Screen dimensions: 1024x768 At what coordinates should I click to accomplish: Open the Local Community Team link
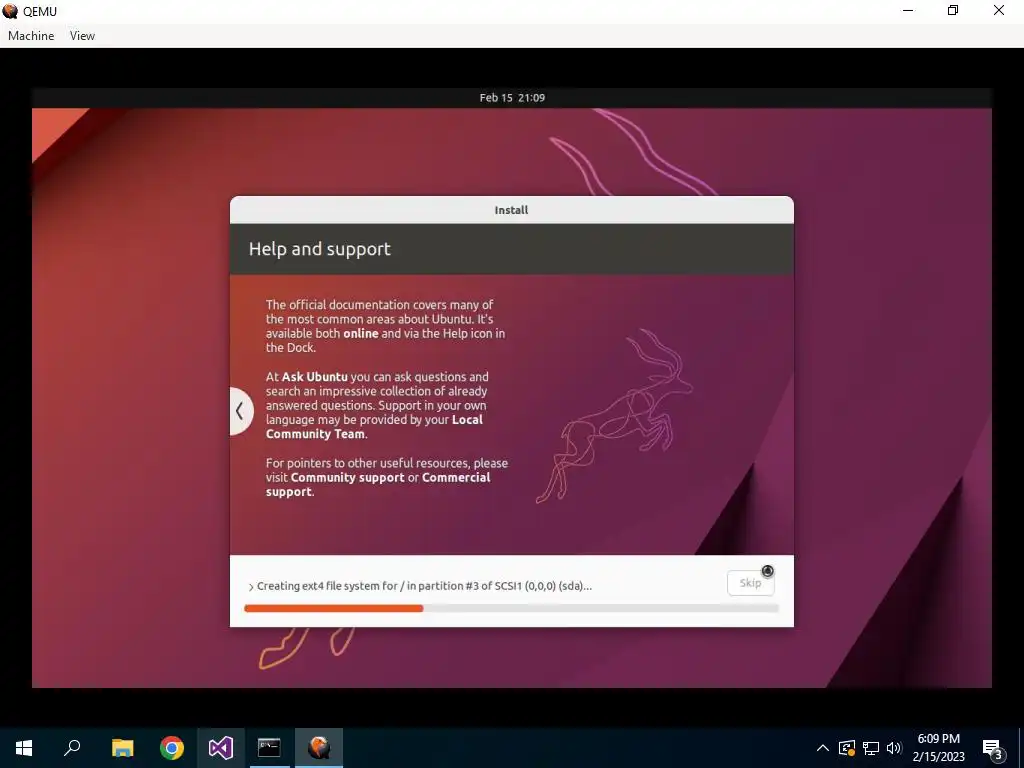(x=374, y=427)
